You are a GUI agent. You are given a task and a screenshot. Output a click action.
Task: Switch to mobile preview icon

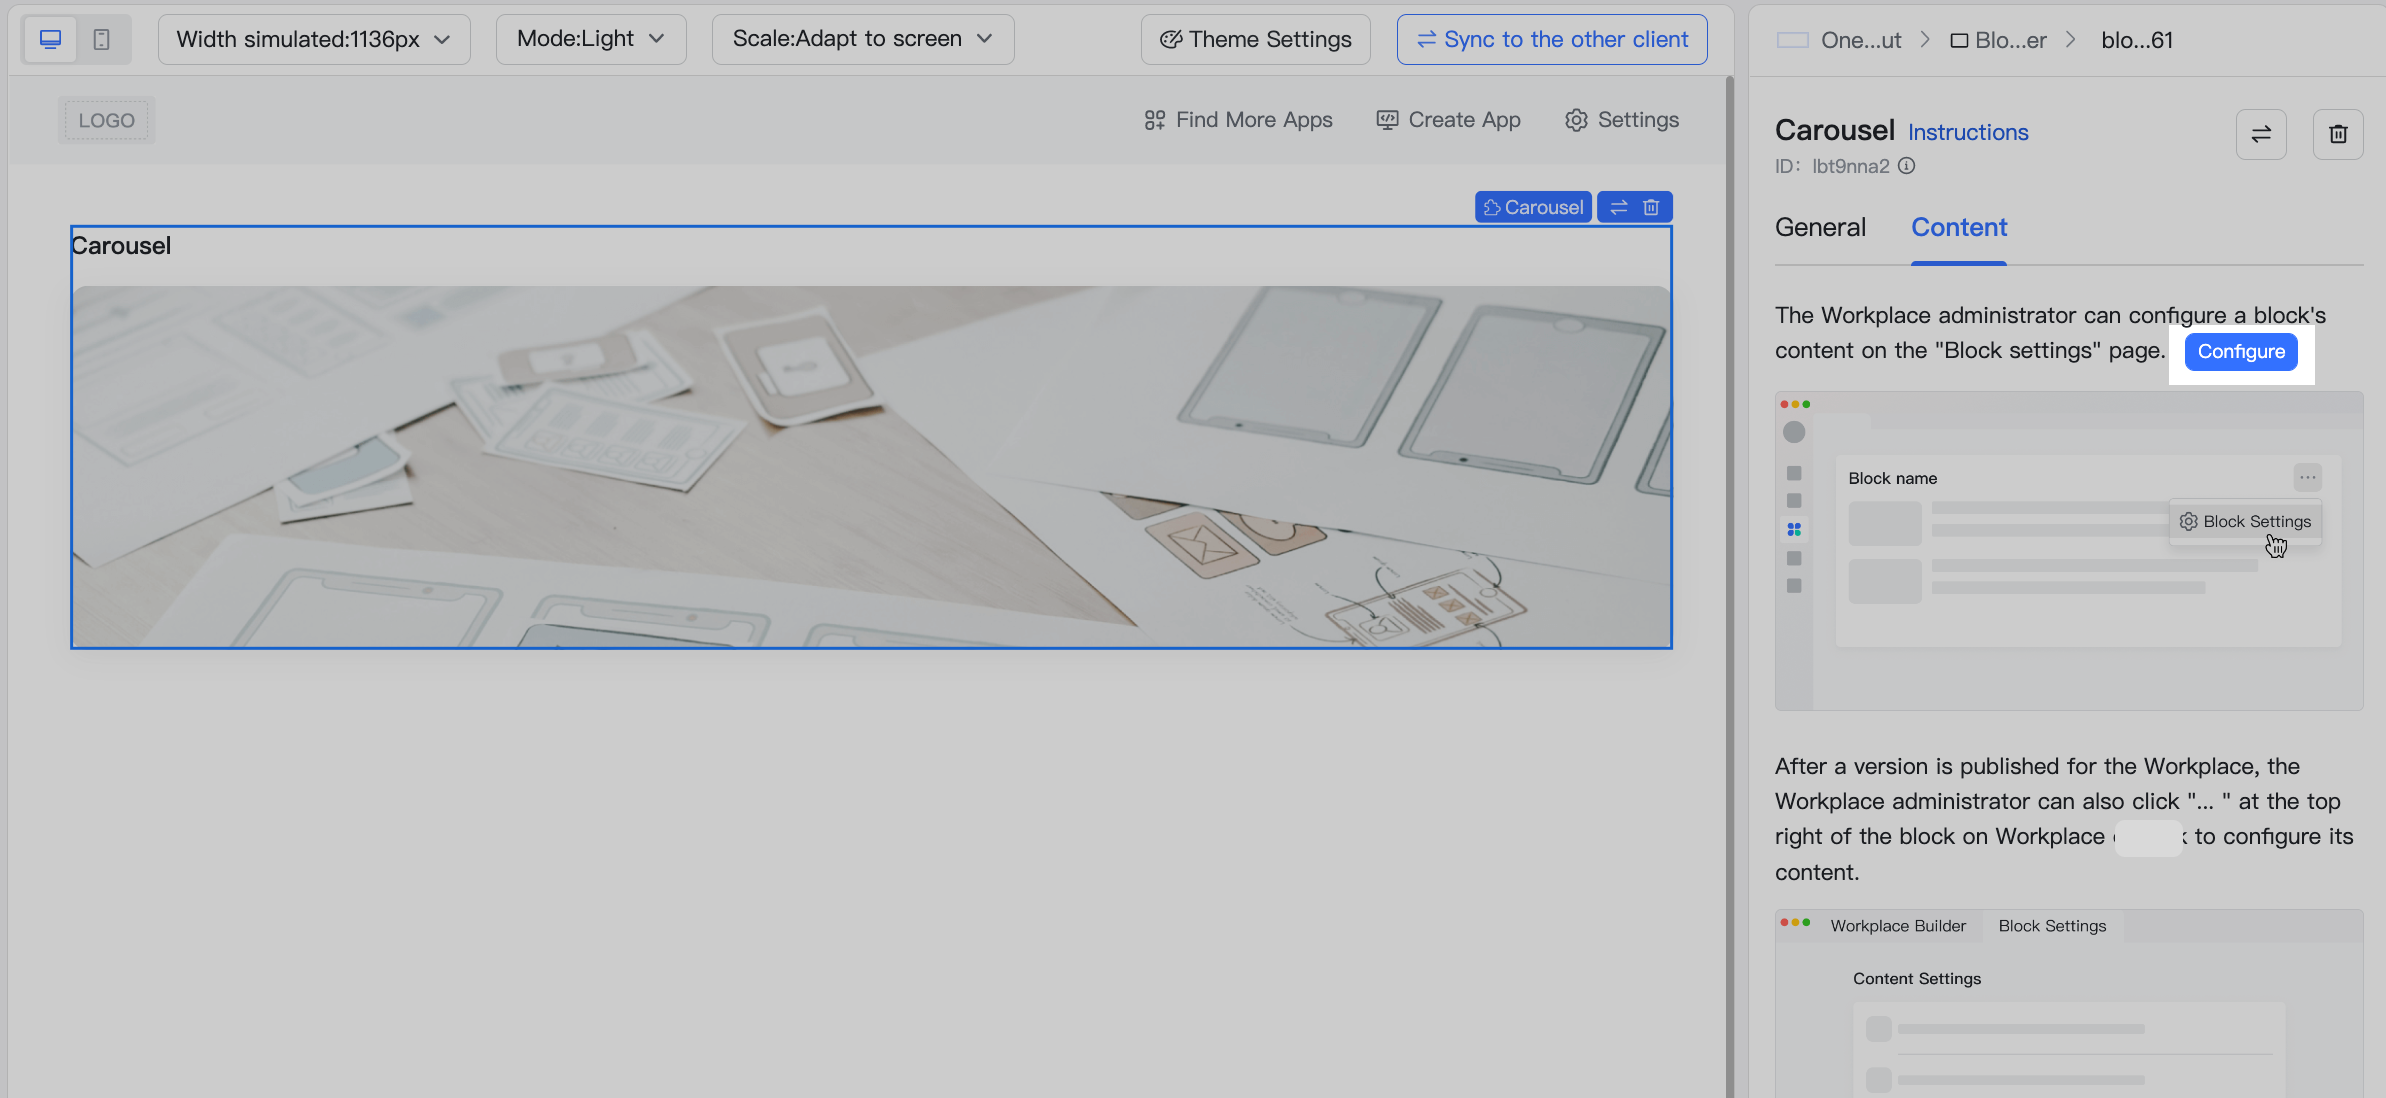pyautogui.click(x=102, y=40)
